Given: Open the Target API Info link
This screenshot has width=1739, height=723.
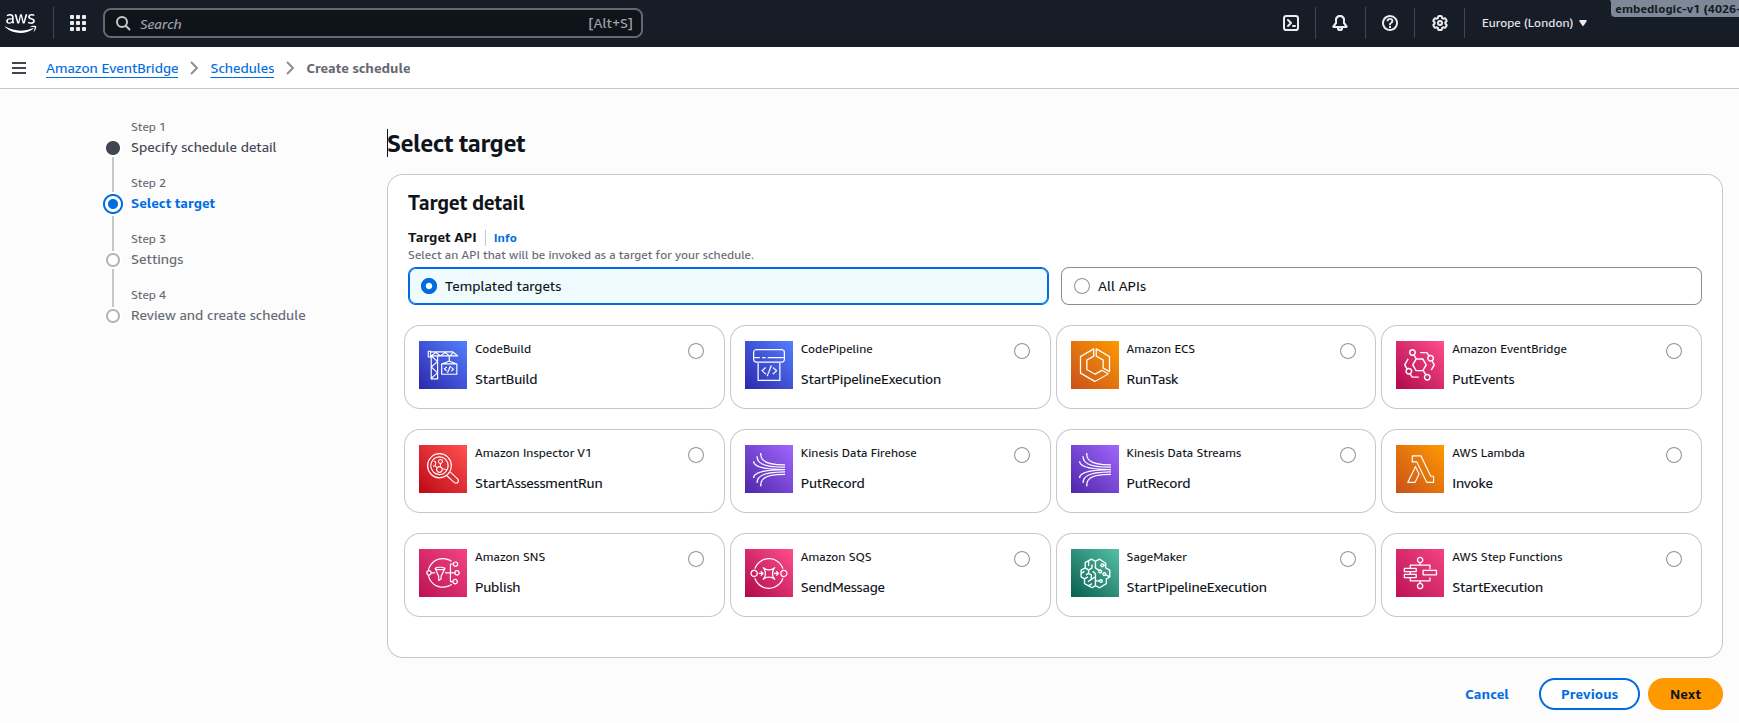Looking at the screenshot, I should pos(505,238).
